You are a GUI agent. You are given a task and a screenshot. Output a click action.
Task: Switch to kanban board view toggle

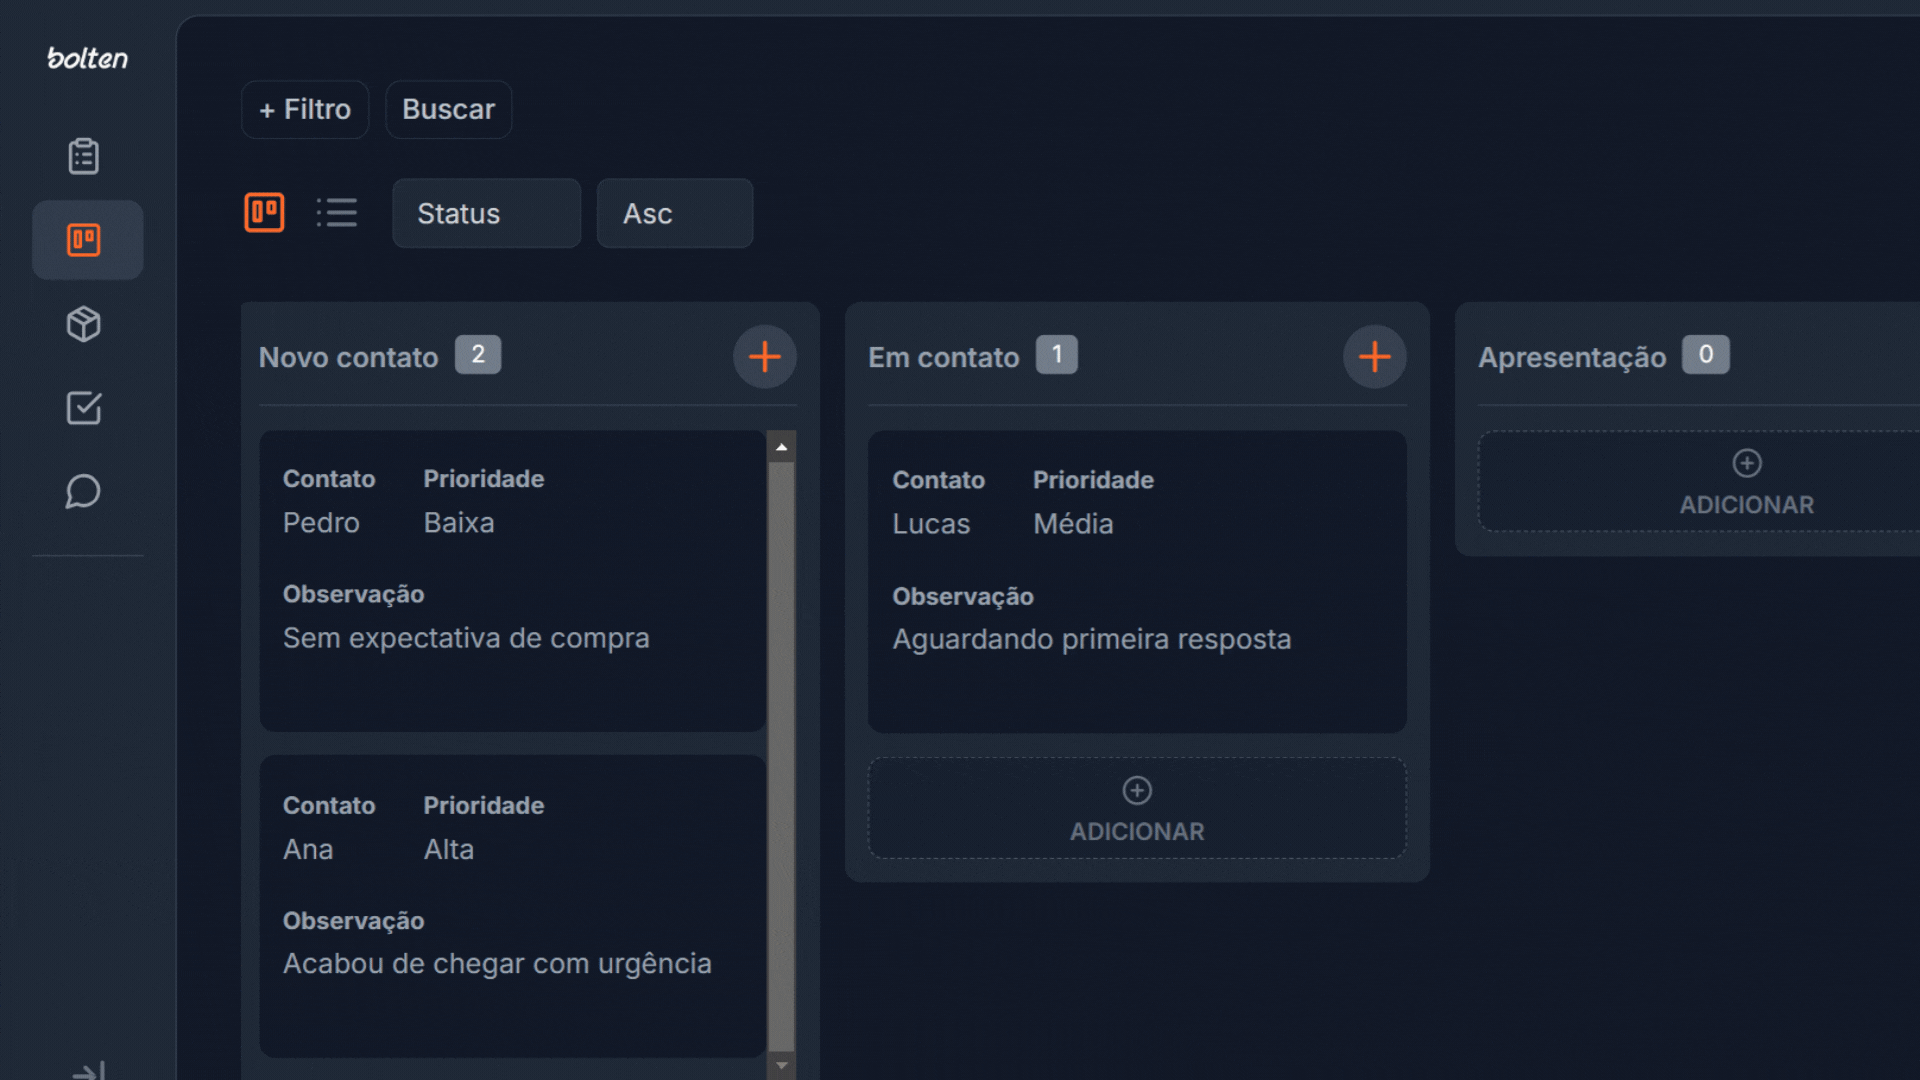(265, 212)
